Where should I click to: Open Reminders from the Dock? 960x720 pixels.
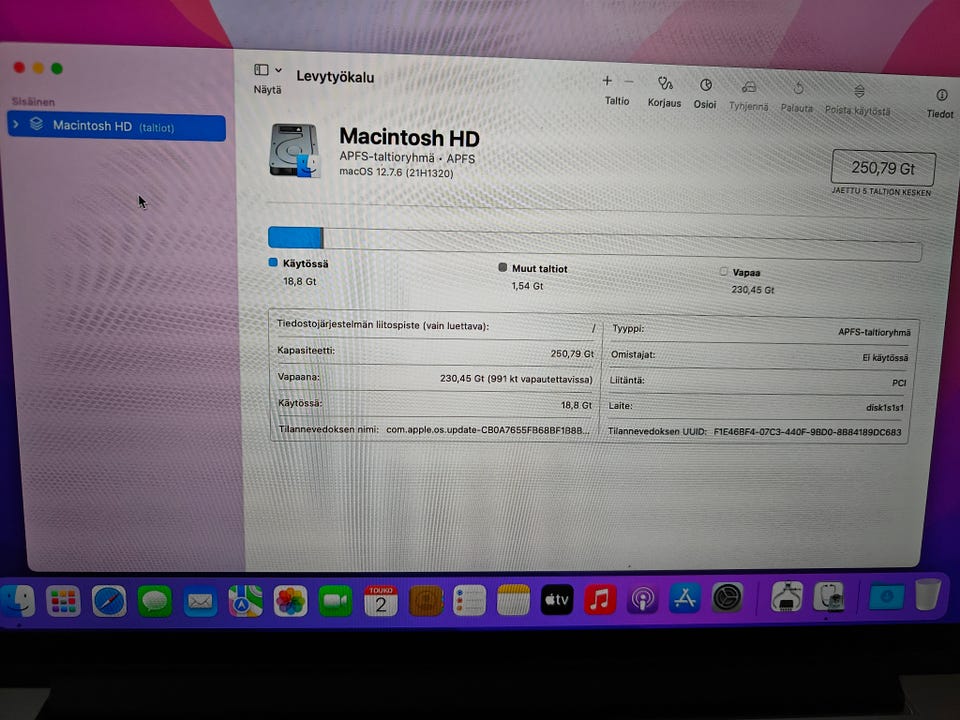click(470, 600)
